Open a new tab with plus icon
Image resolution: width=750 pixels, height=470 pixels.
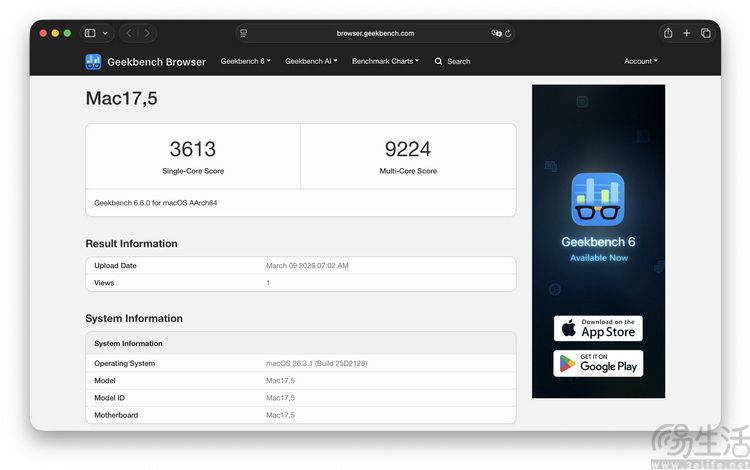pos(687,33)
